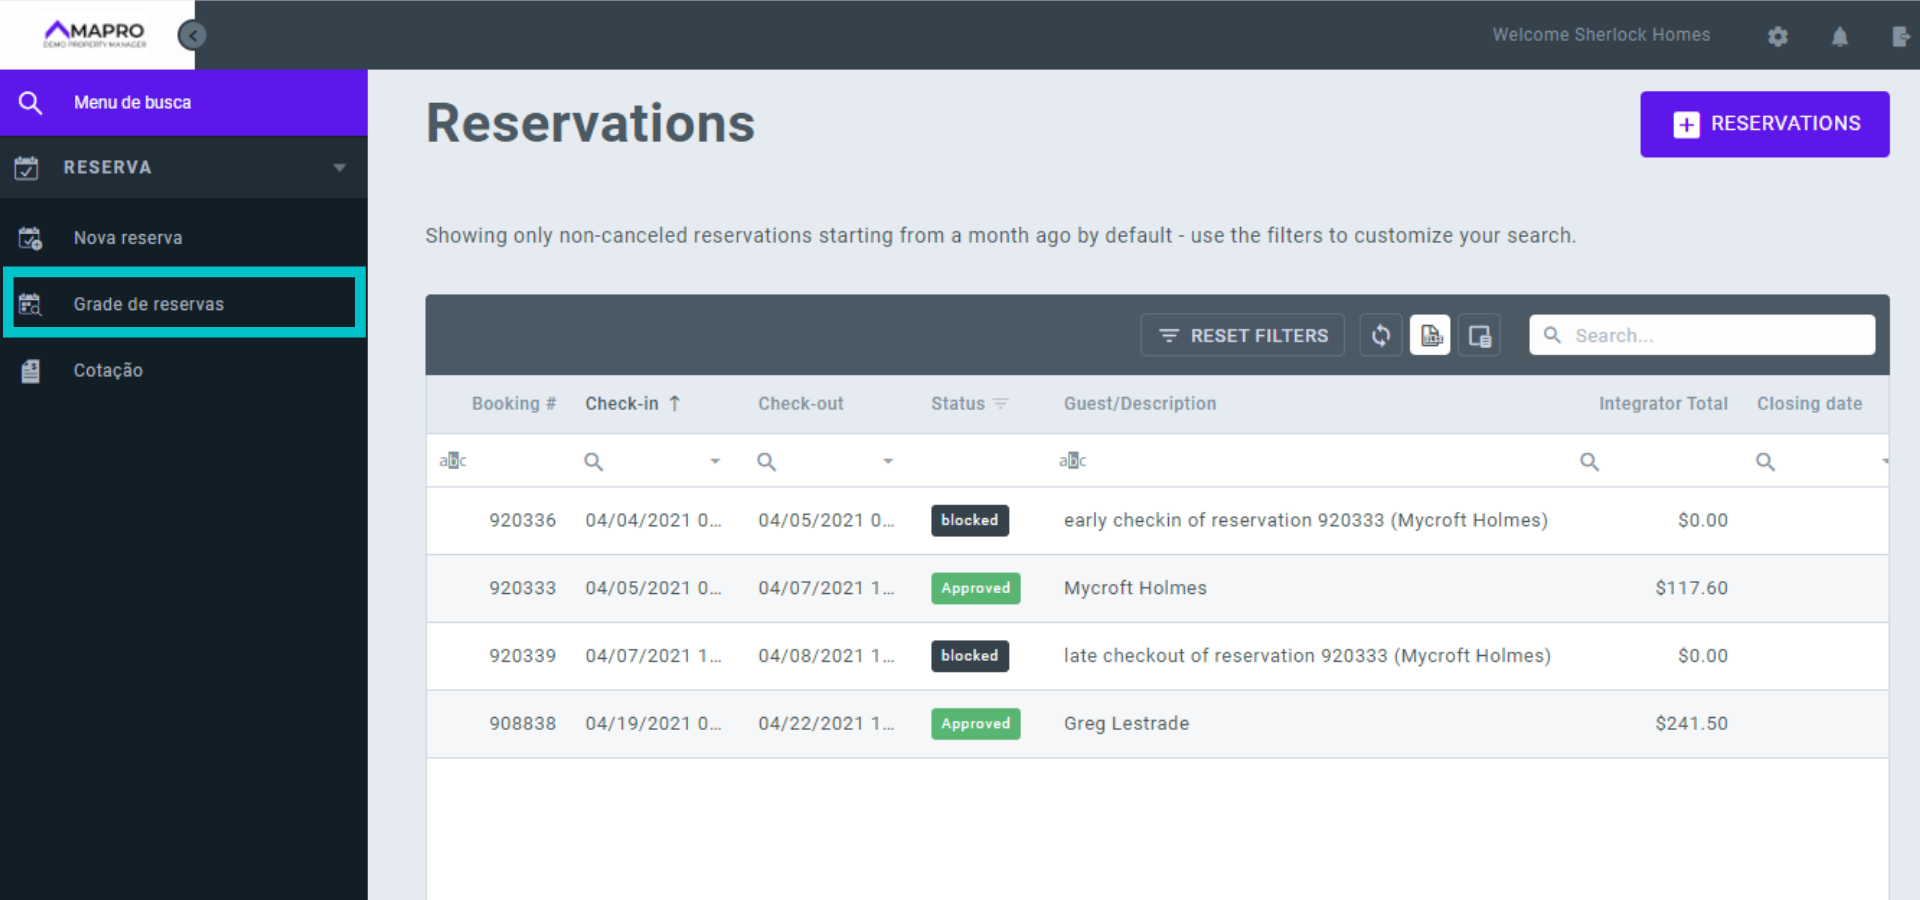Click the logout icon in the header
Image resolution: width=1920 pixels, height=900 pixels.
point(1900,36)
